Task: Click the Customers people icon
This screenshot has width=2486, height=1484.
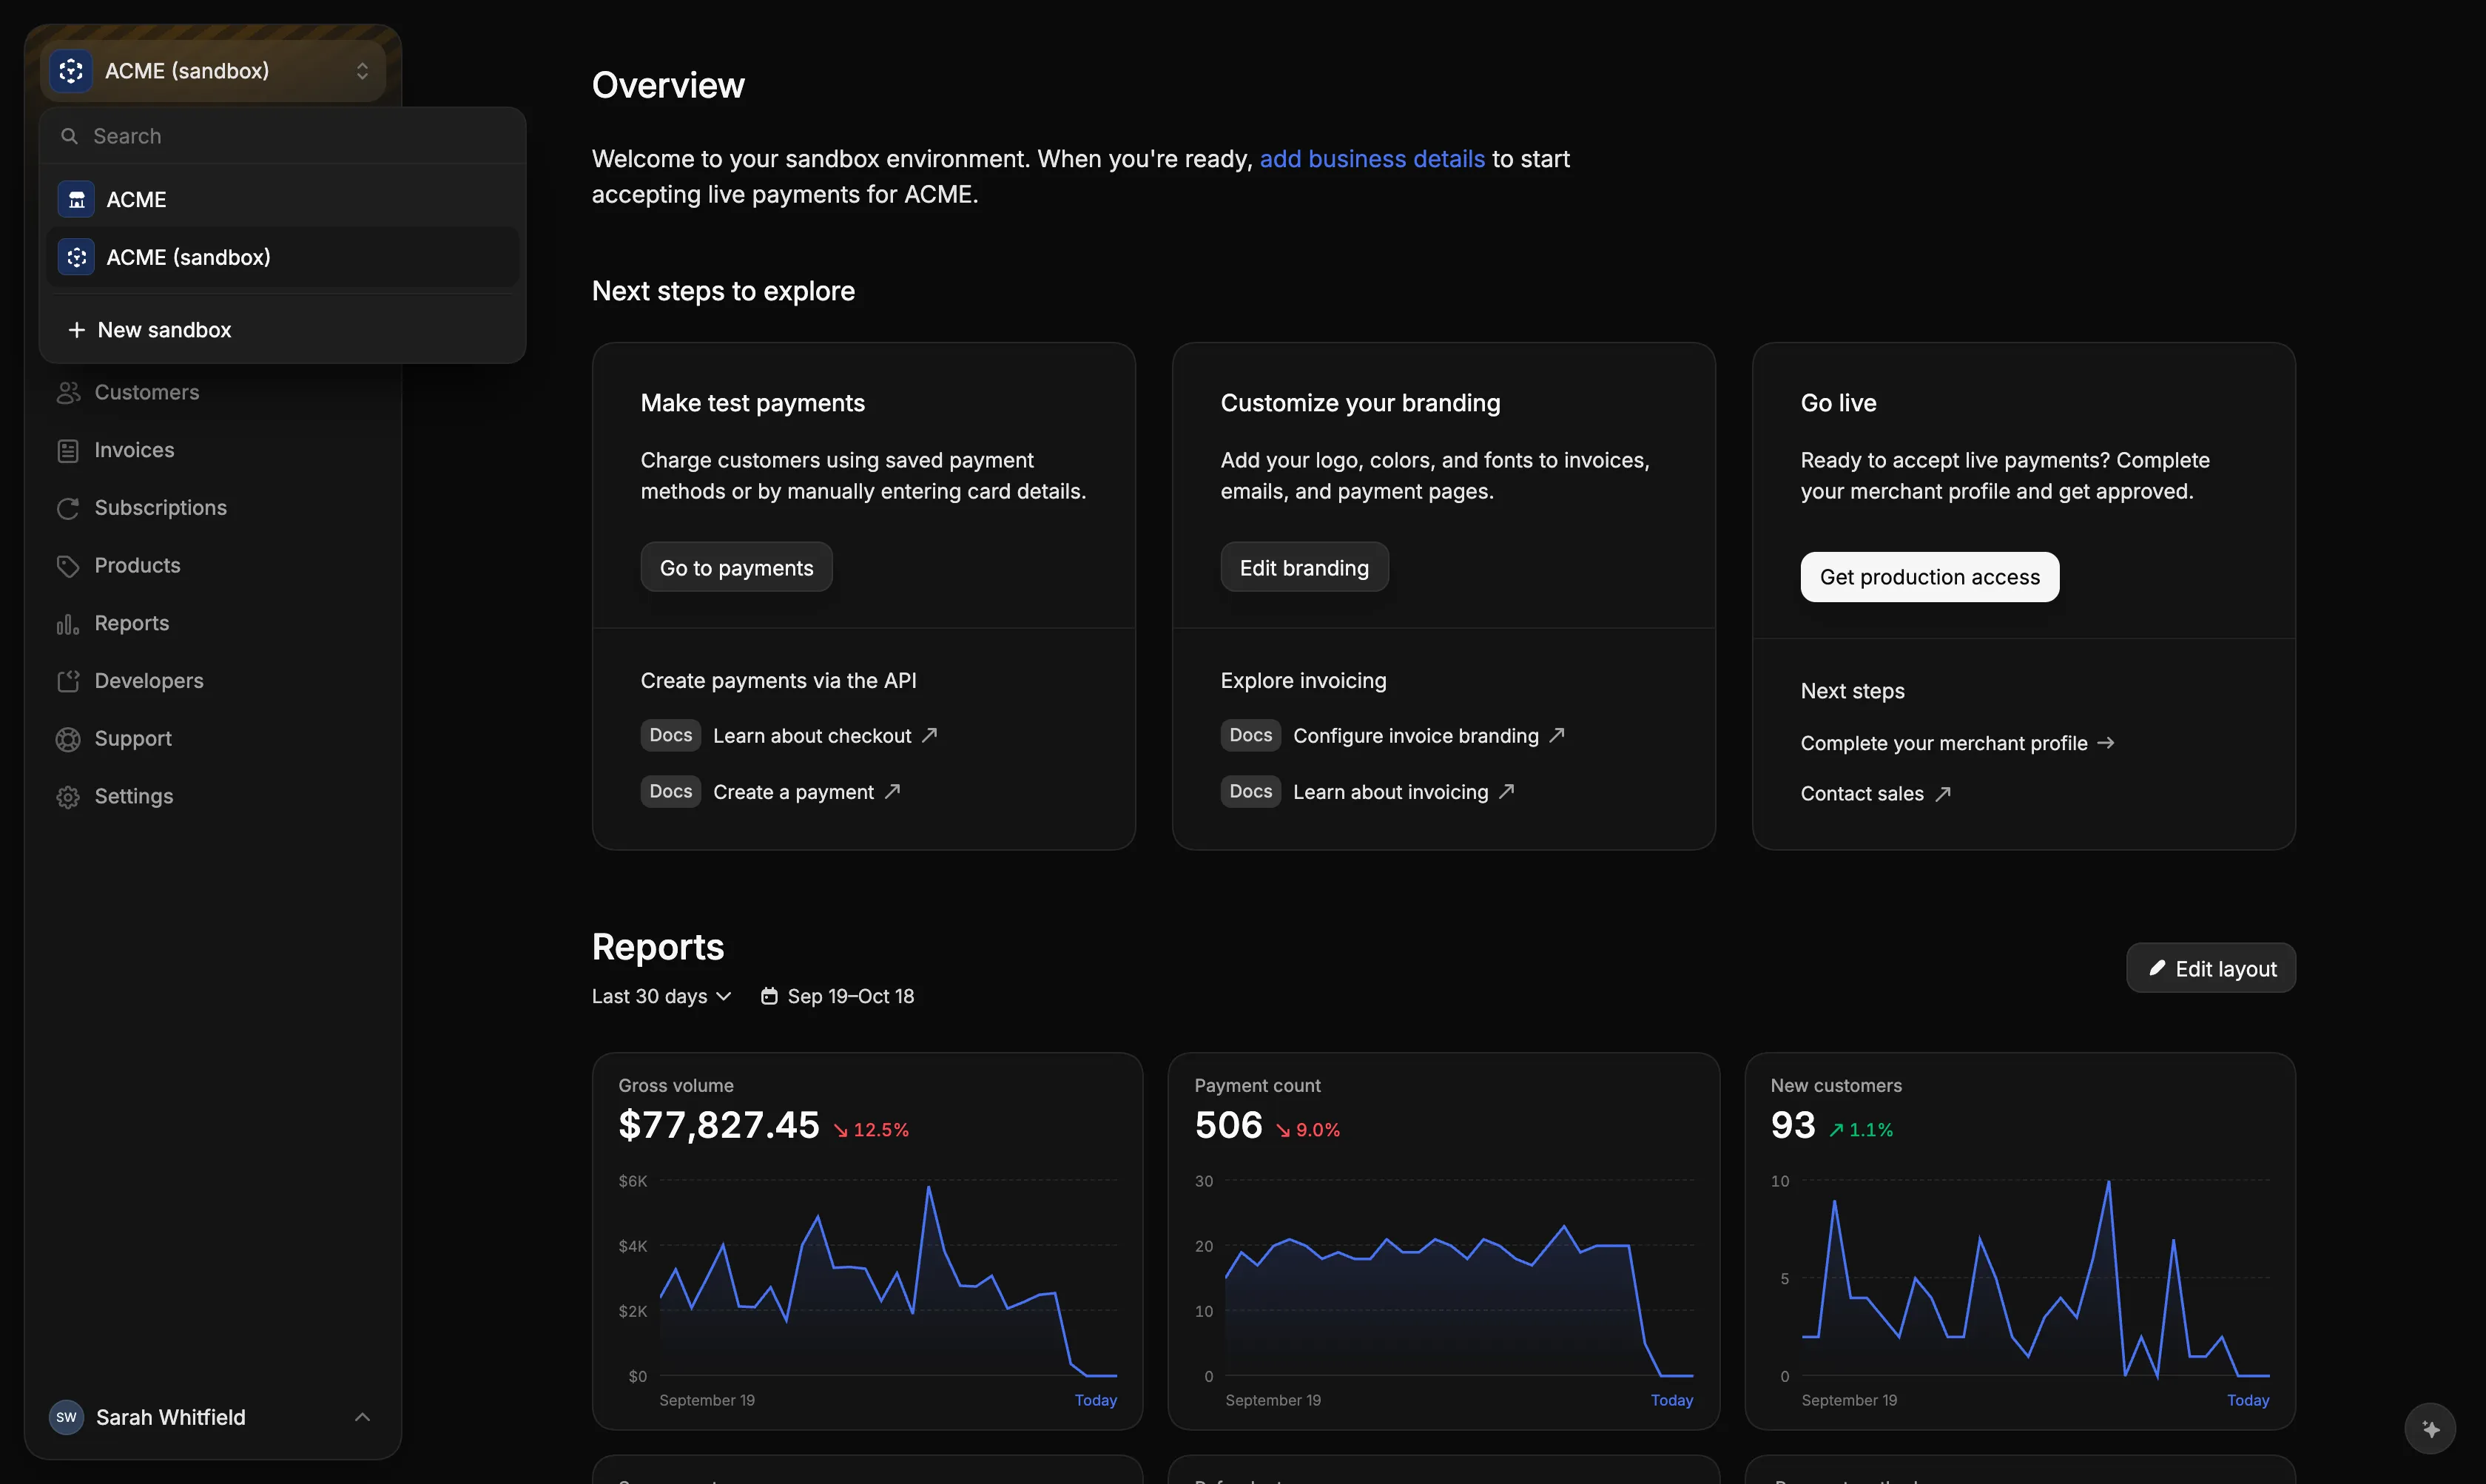Action: 68,393
